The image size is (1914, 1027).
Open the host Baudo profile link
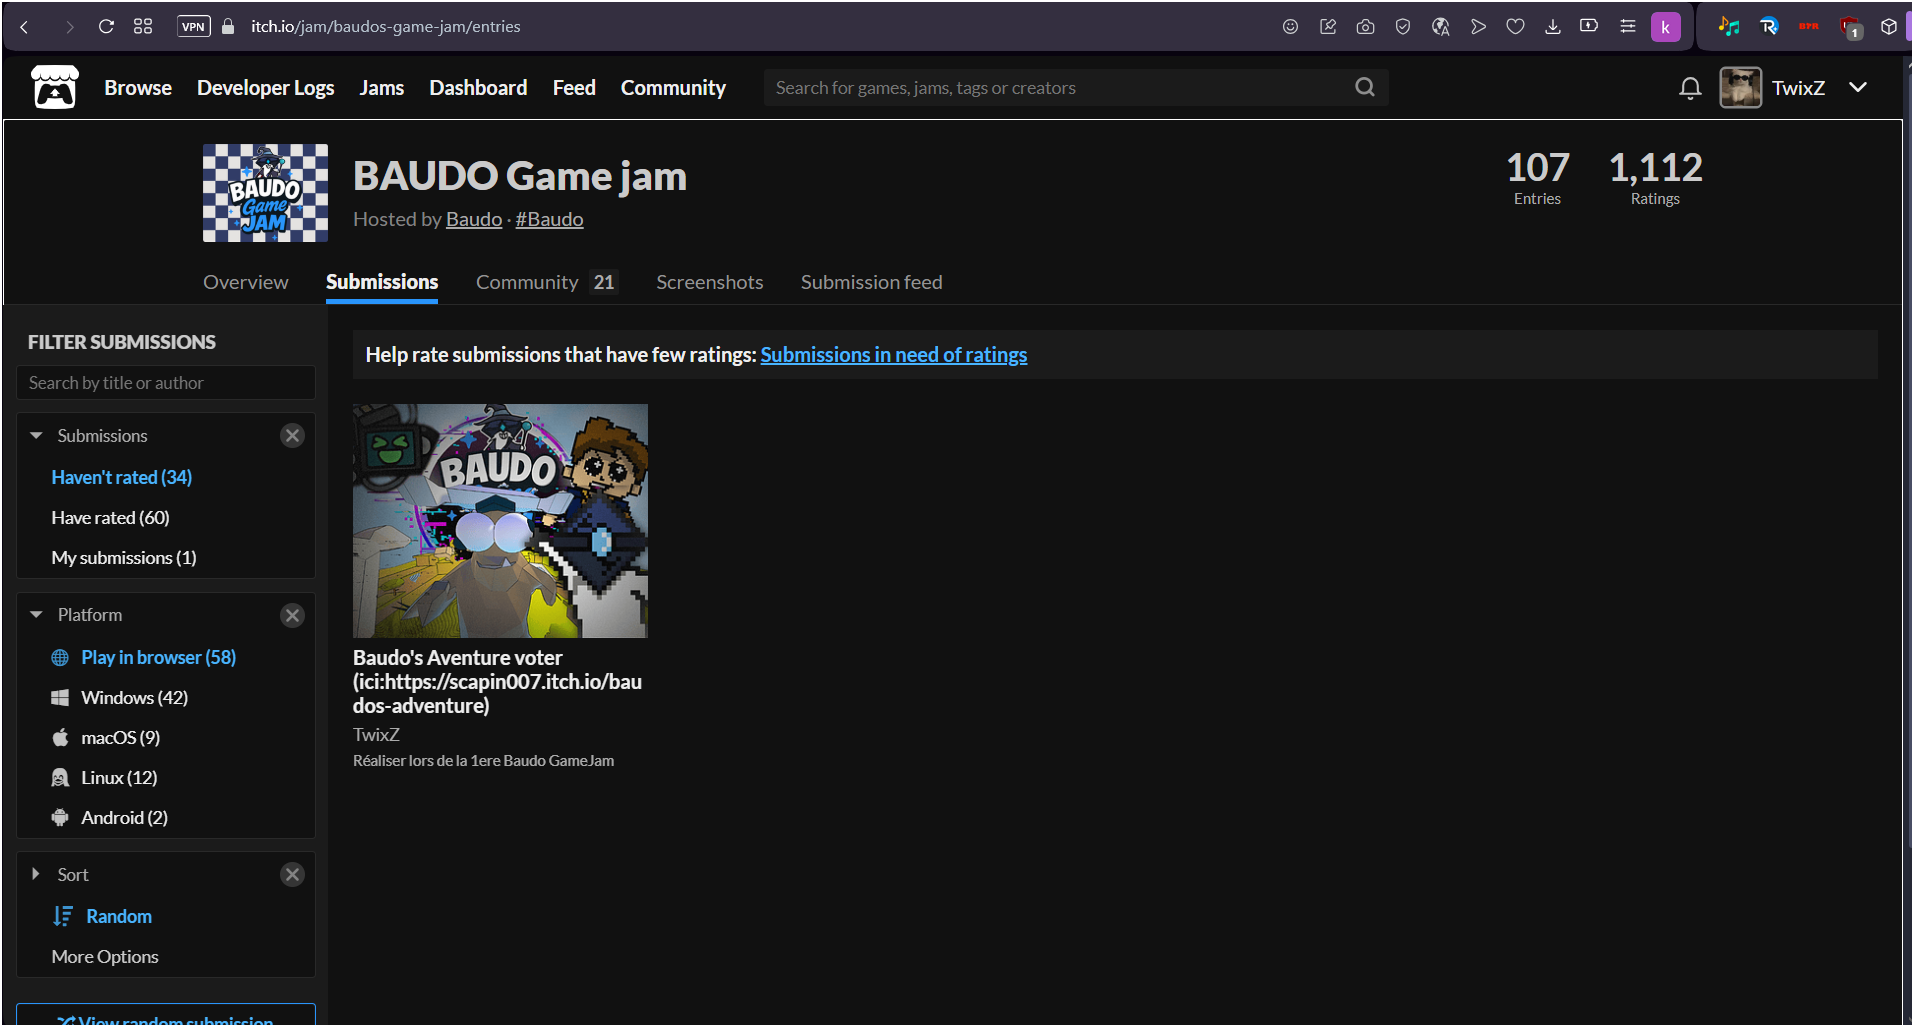click(x=474, y=219)
